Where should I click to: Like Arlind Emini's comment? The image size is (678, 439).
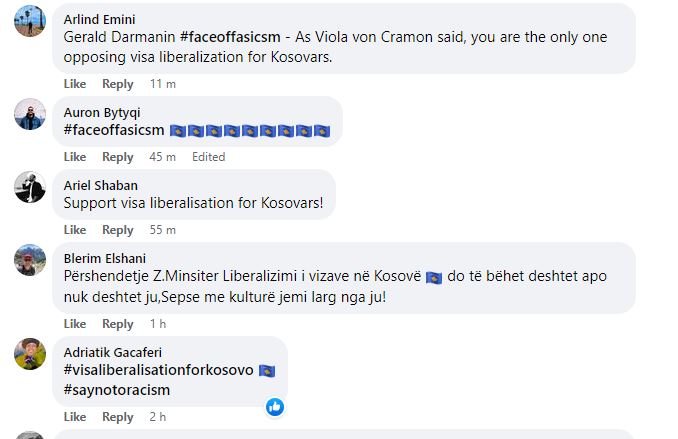click(75, 84)
